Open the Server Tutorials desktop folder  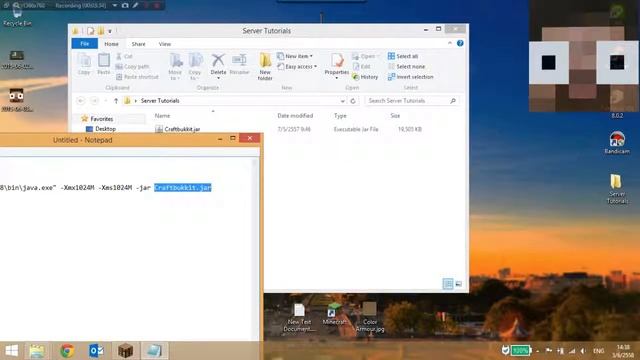617,189
